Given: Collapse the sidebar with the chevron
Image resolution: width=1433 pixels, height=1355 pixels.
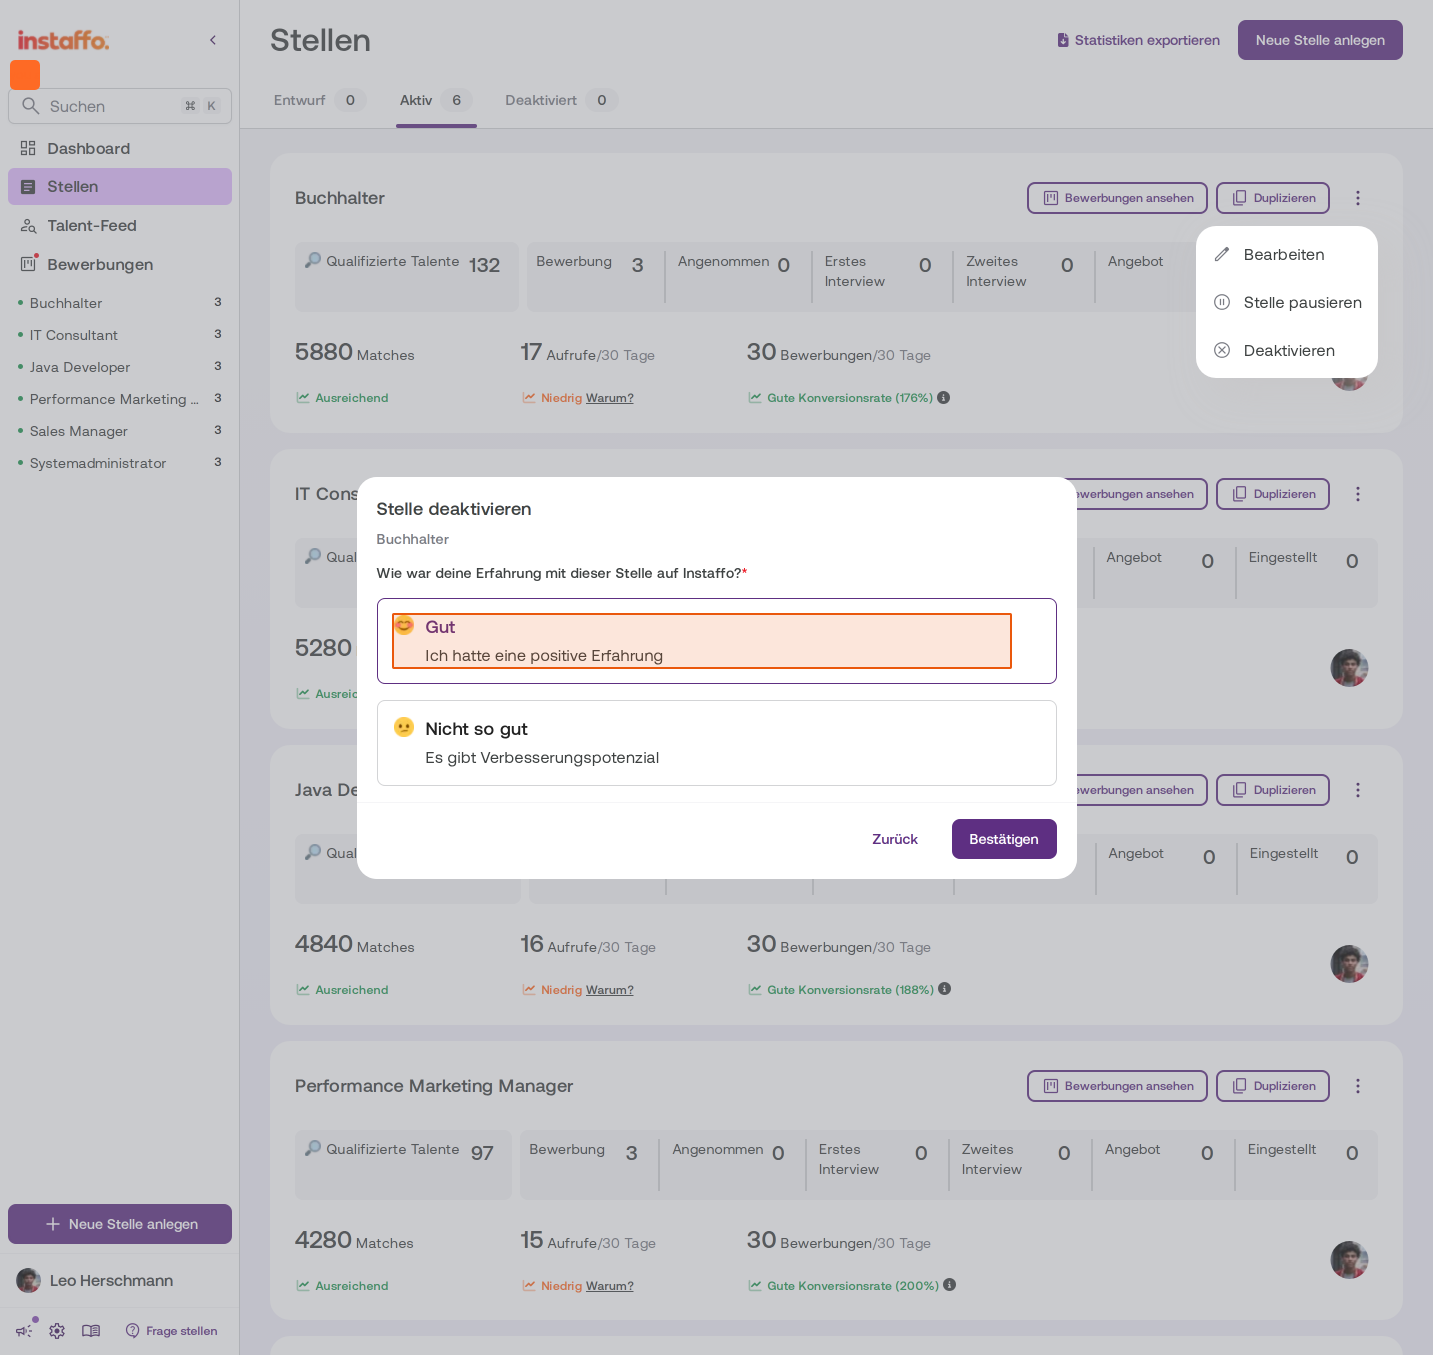Looking at the screenshot, I should tap(213, 40).
